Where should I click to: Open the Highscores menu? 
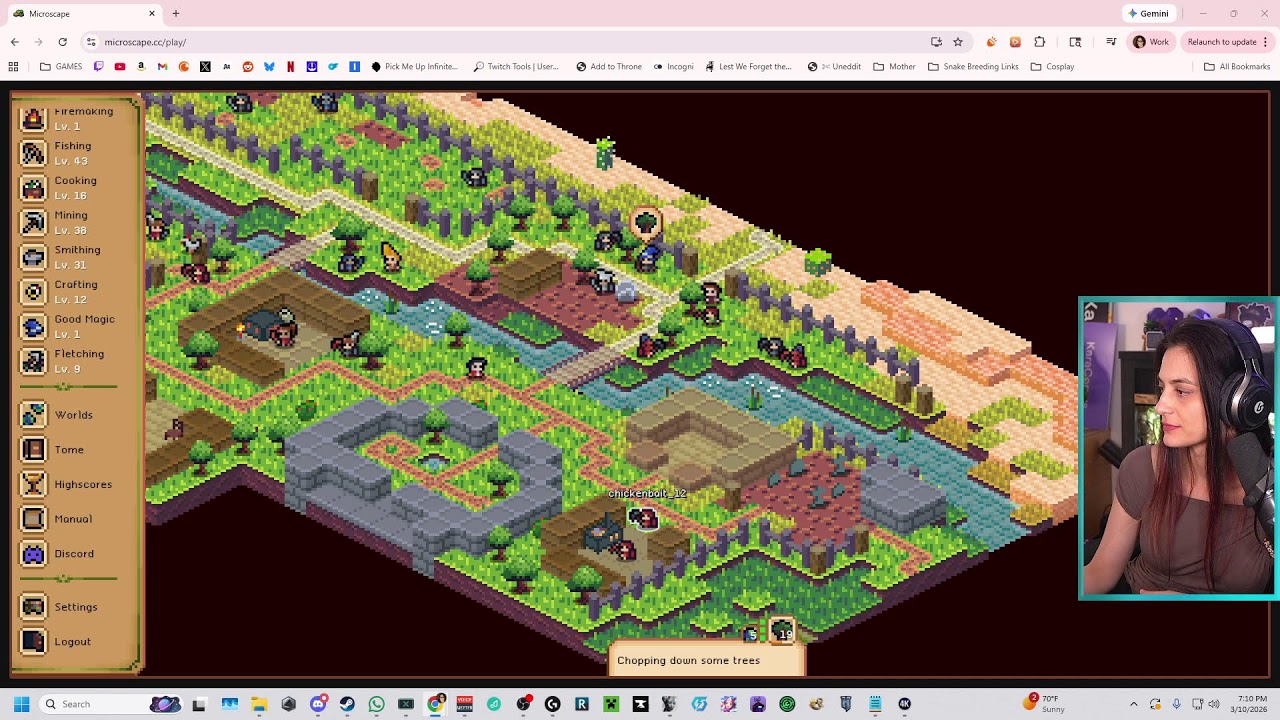point(67,484)
